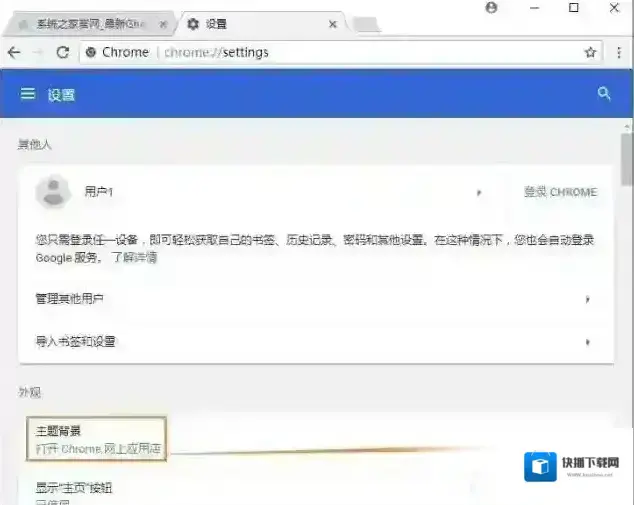
Task: Go back with the browser back arrow
Action: coord(14,52)
